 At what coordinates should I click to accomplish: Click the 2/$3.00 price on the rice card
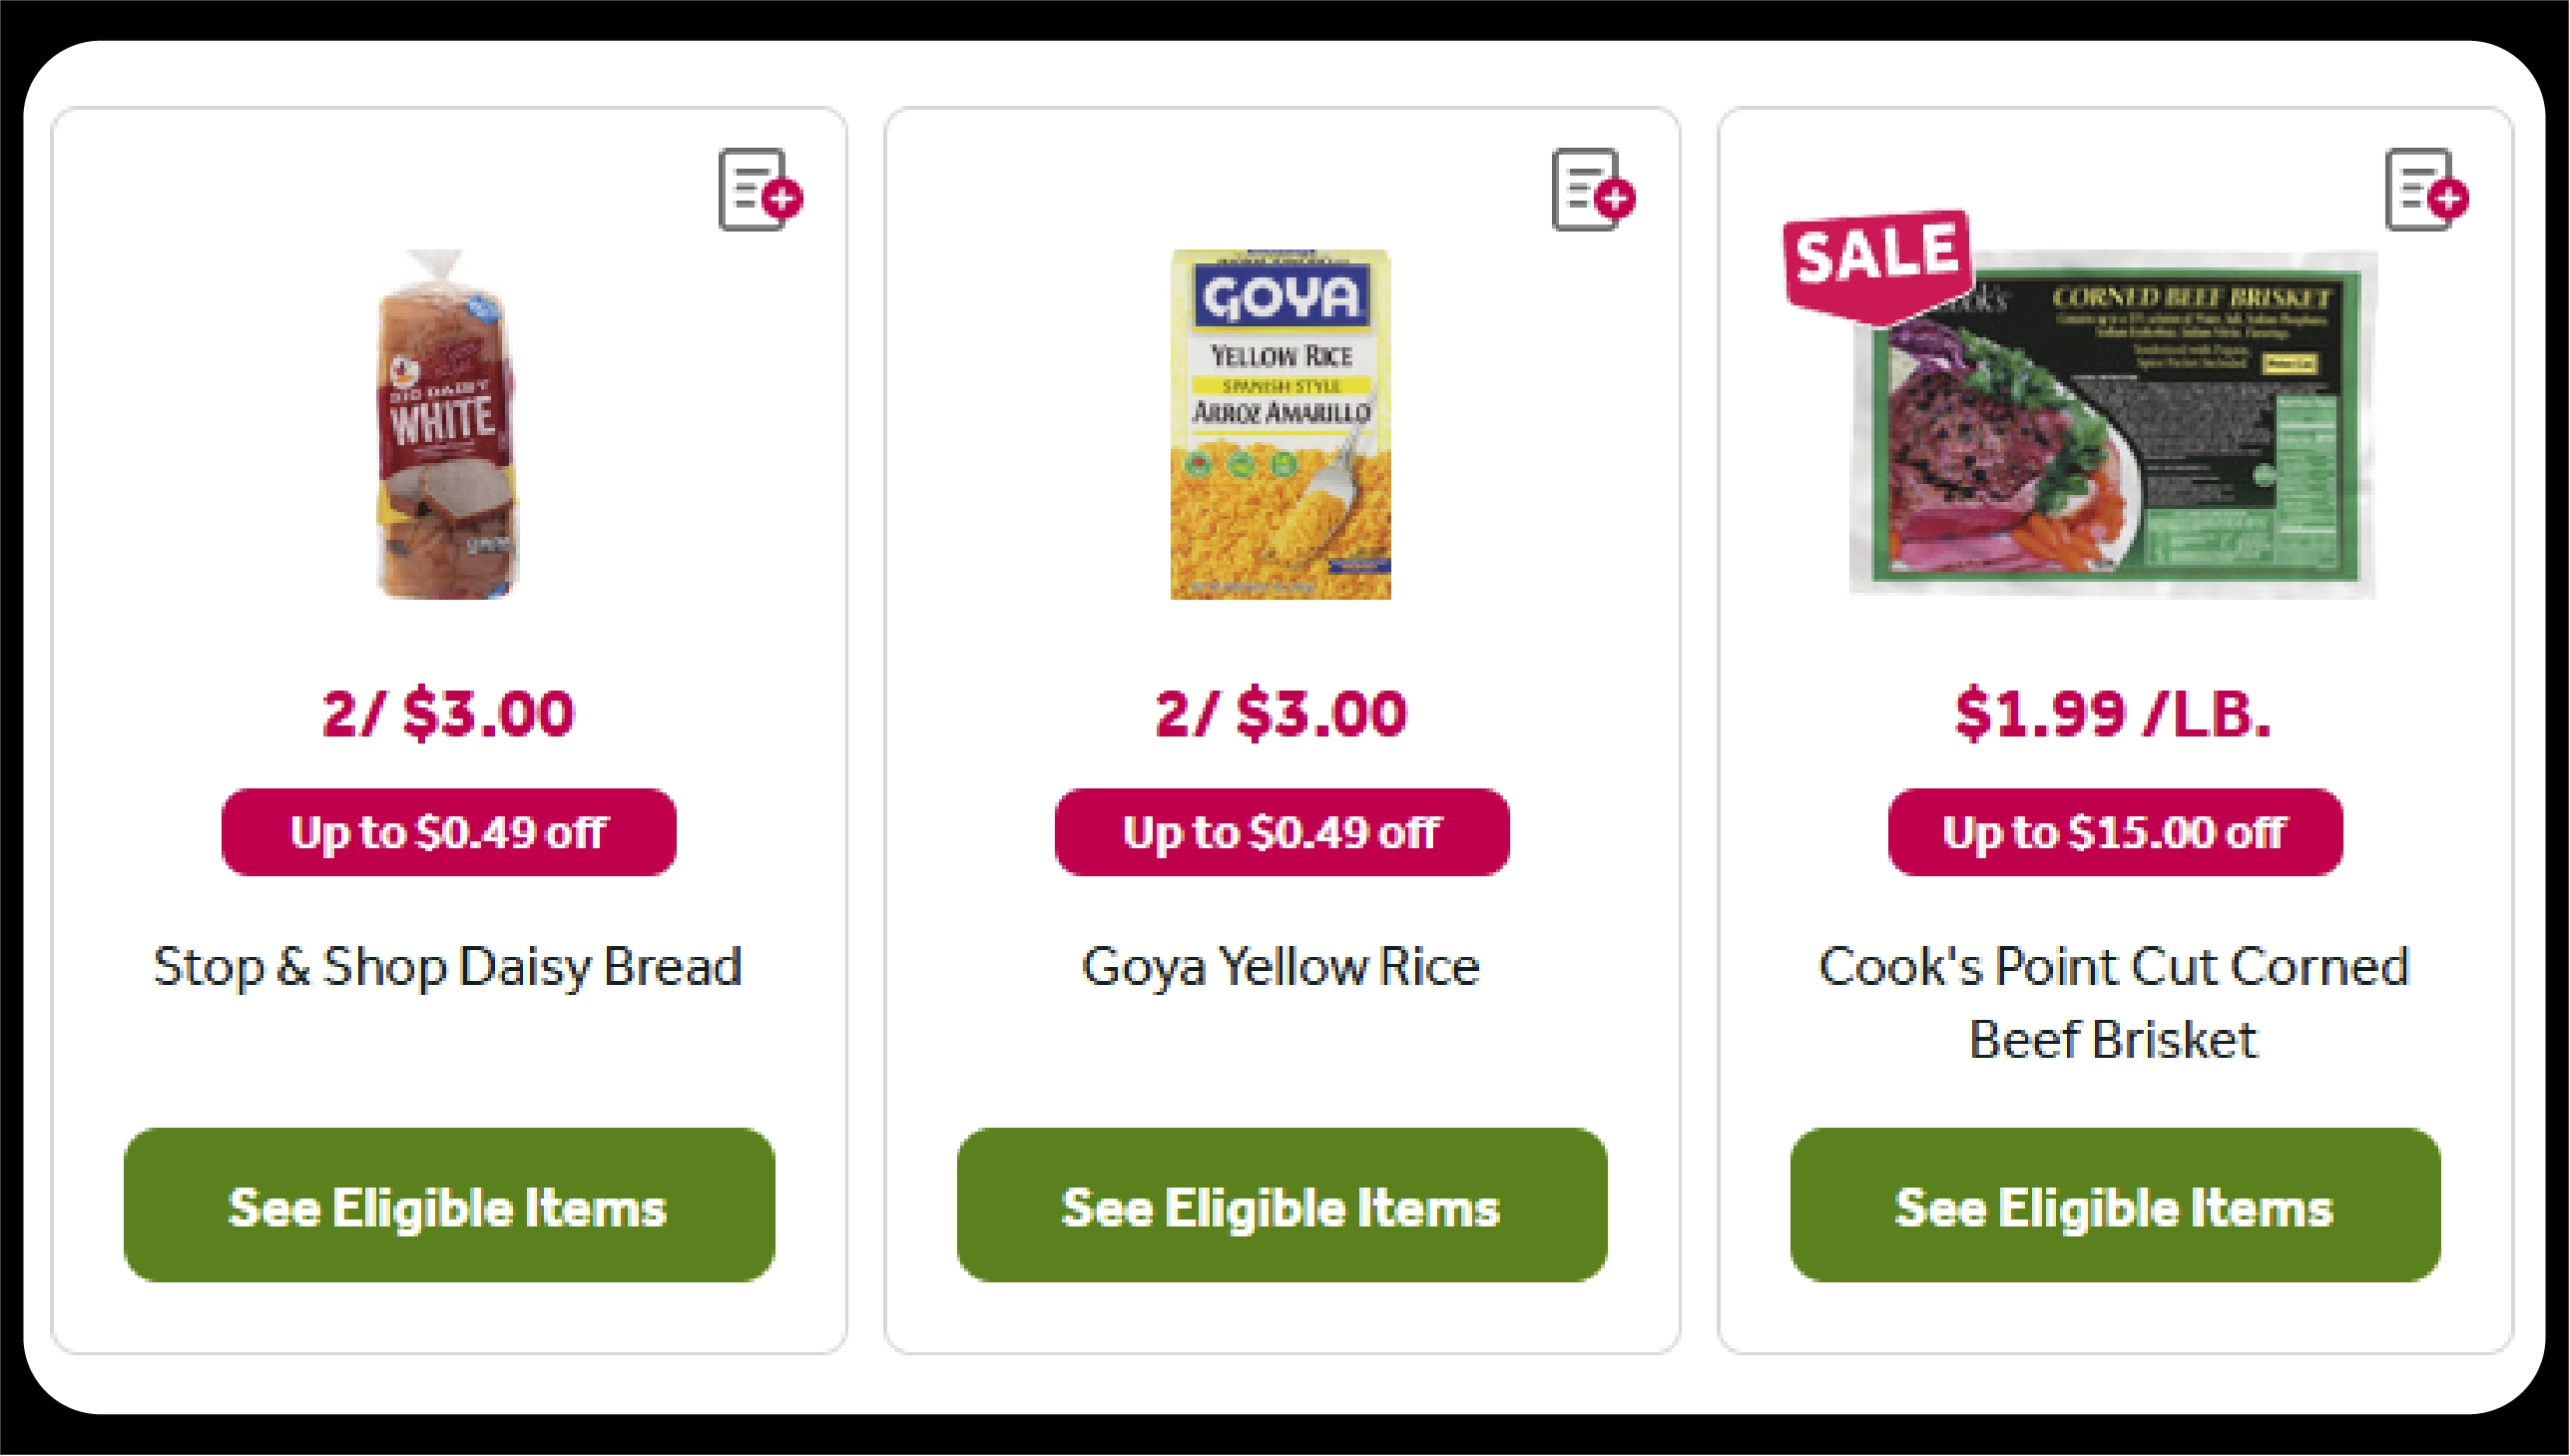(1281, 714)
